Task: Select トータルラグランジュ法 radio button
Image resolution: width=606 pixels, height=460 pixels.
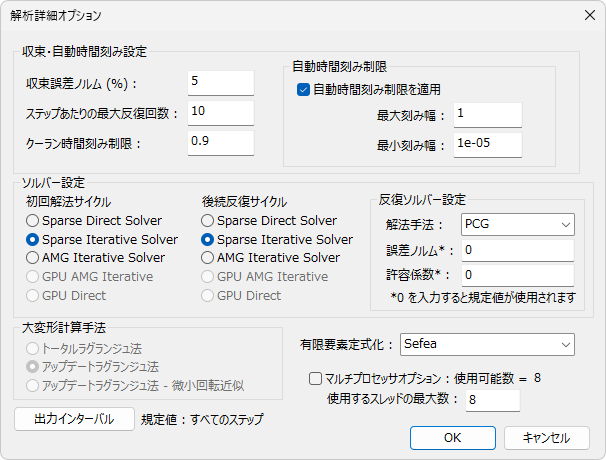Action: pyautogui.click(x=32, y=349)
